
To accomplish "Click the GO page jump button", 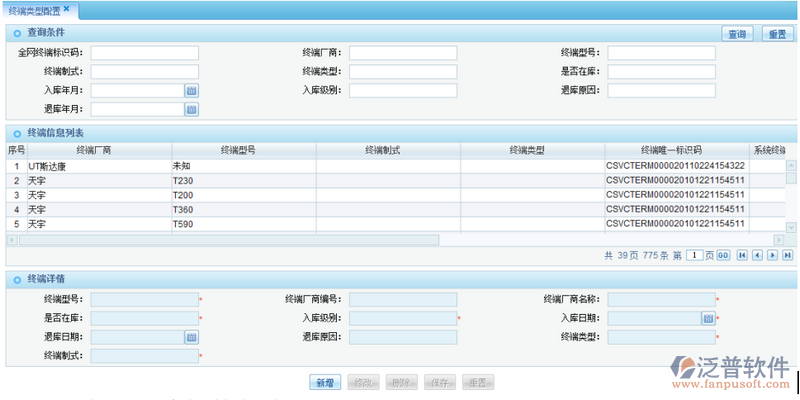I will pyautogui.click(x=722, y=256).
